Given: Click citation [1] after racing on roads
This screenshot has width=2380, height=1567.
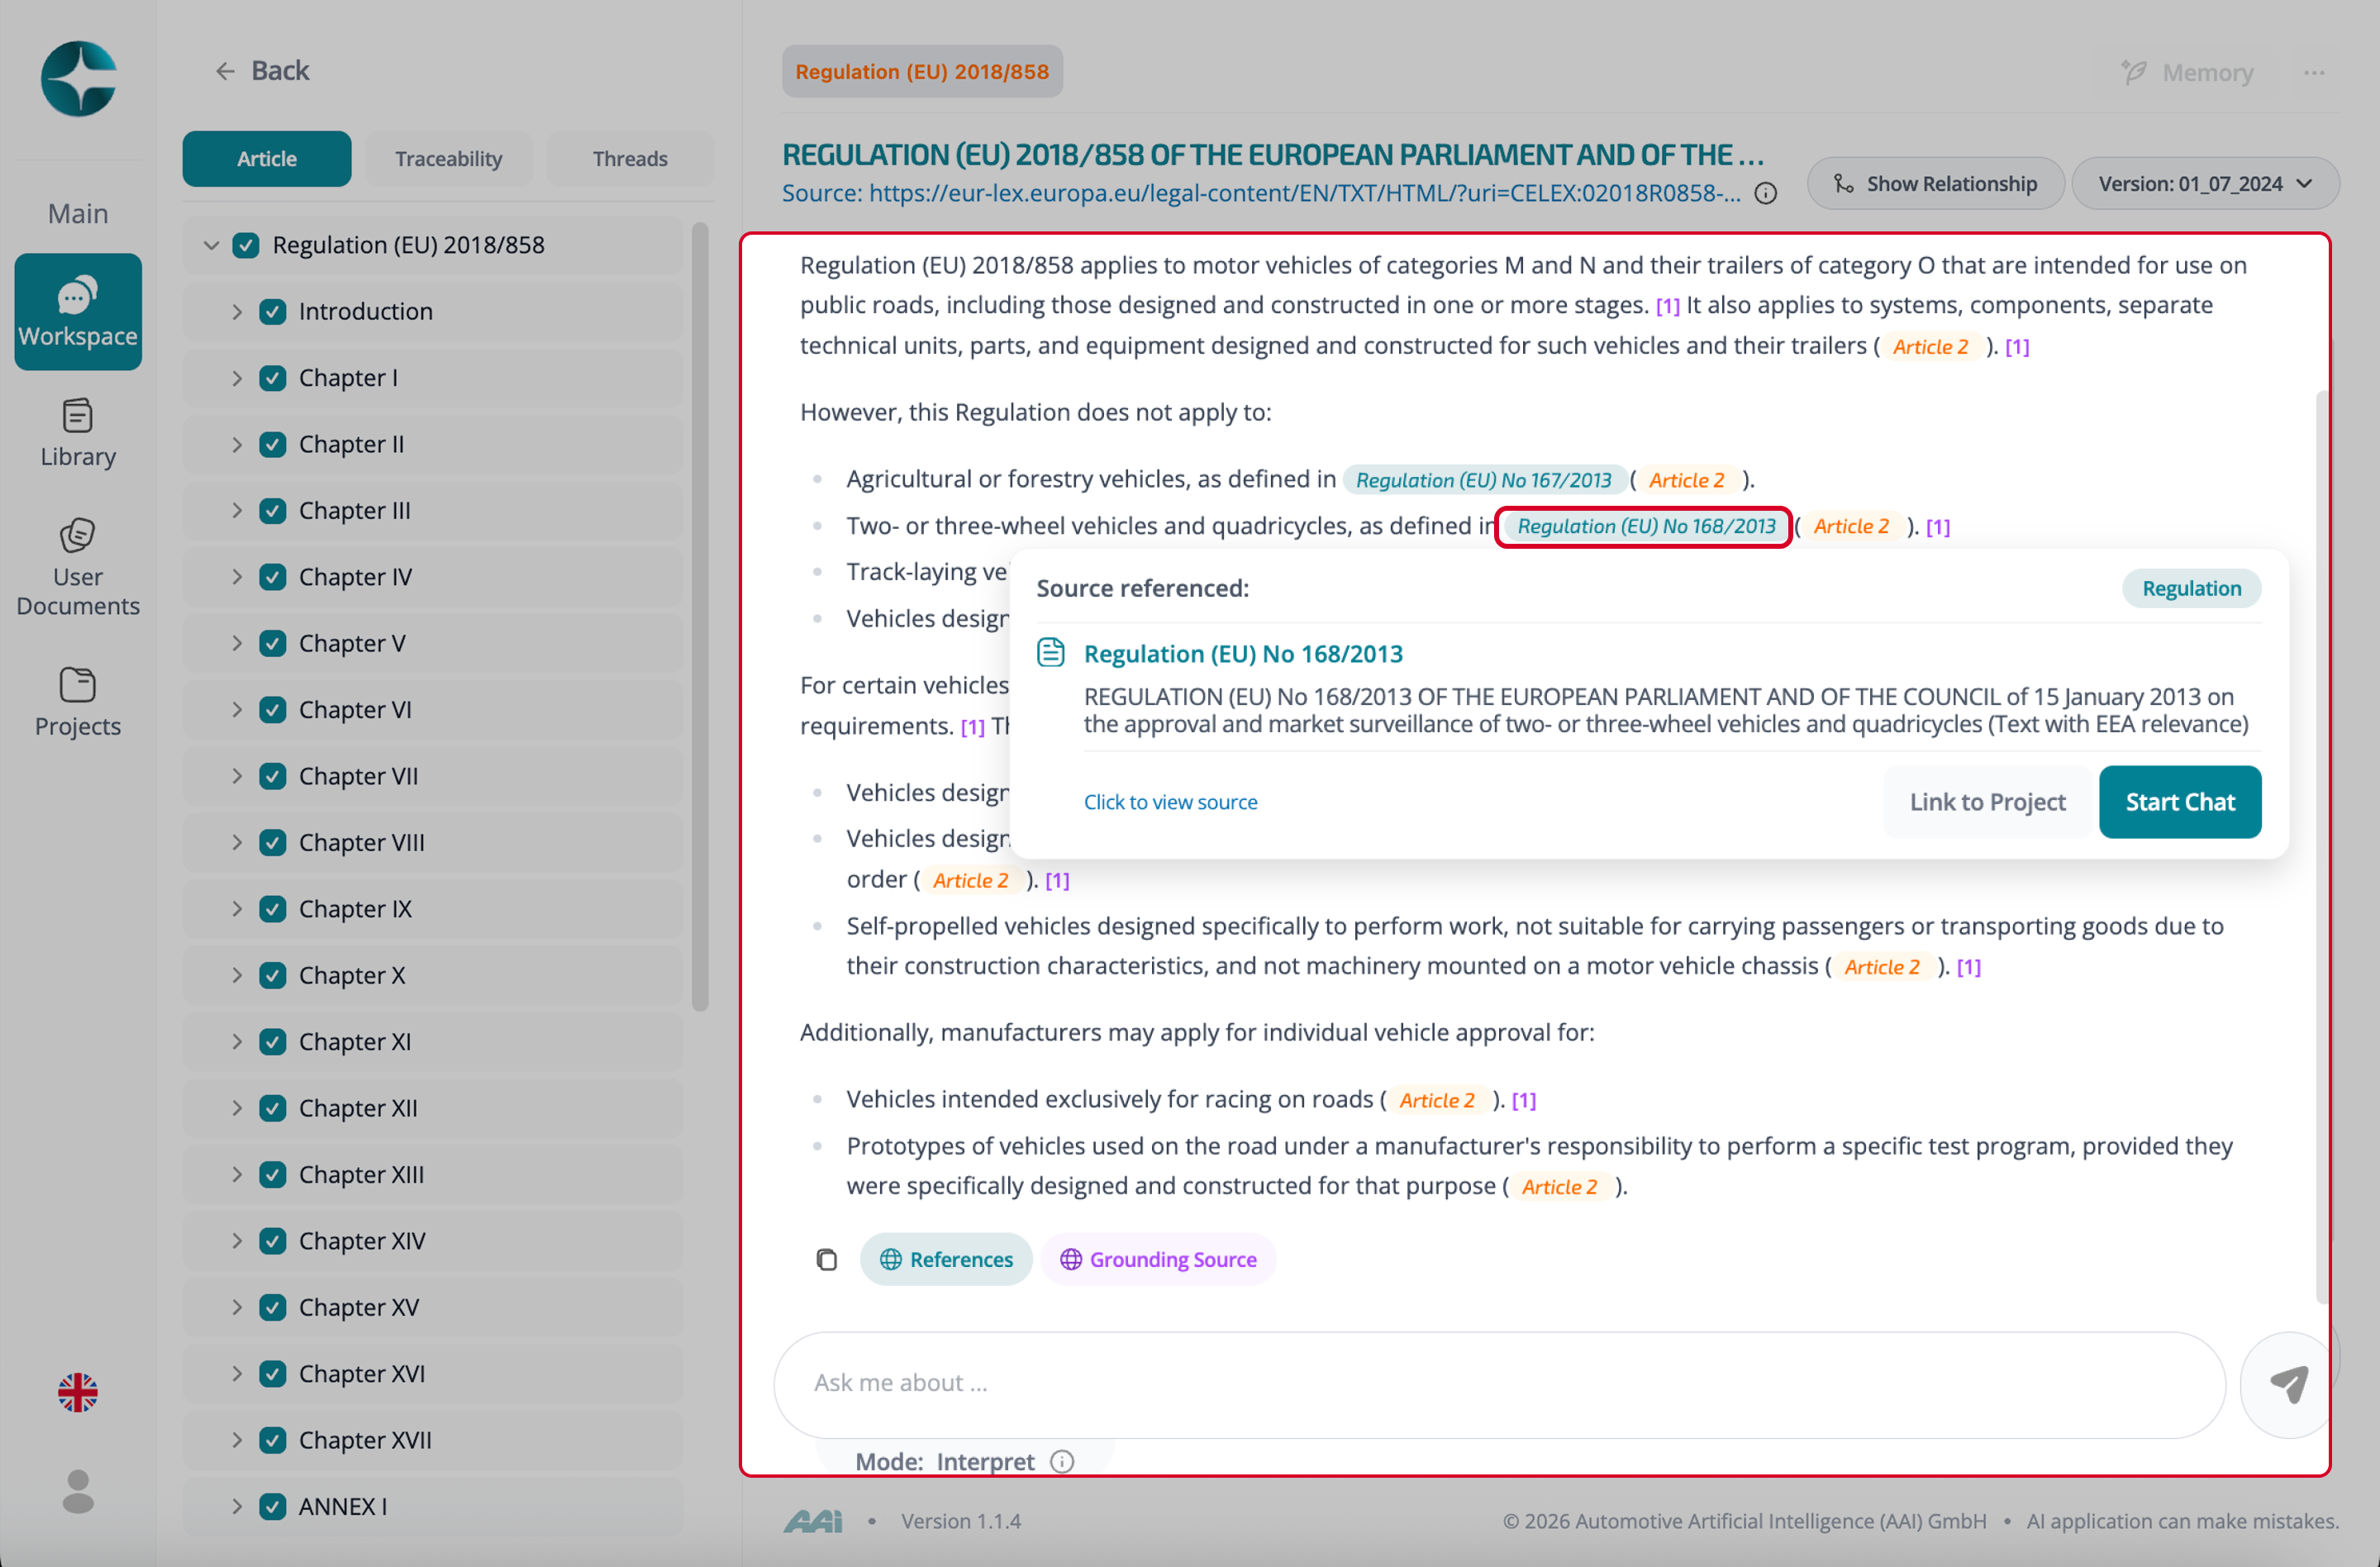Looking at the screenshot, I should point(1523,1100).
